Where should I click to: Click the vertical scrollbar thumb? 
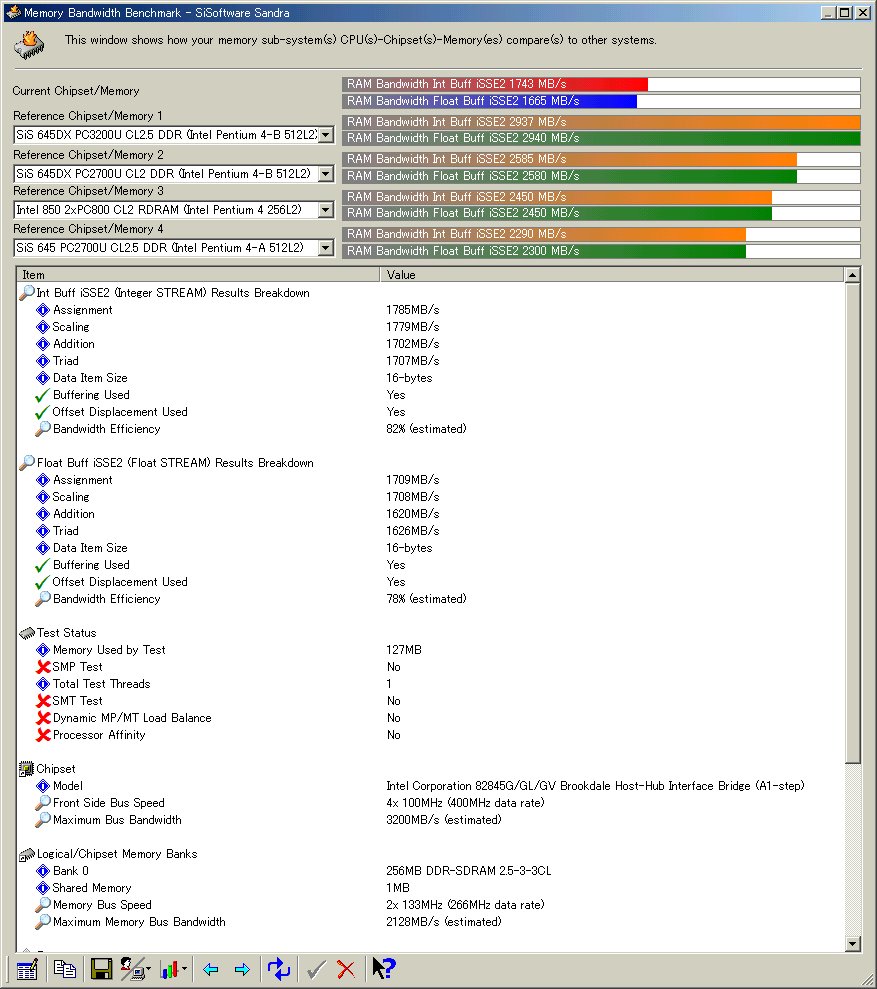click(852, 523)
